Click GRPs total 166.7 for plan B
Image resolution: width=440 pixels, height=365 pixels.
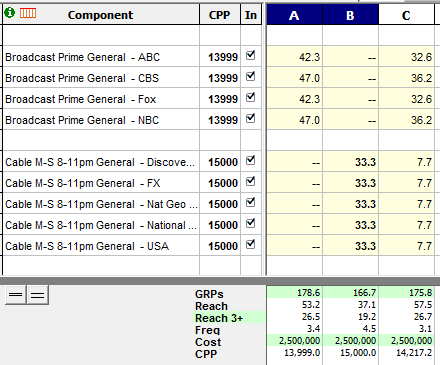[364, 293]
